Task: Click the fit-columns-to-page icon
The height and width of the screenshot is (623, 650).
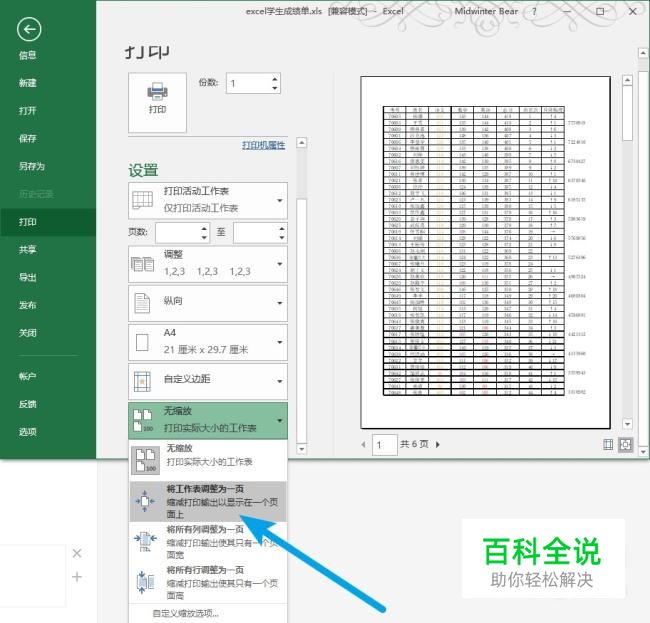Action: tap(145, 541)
